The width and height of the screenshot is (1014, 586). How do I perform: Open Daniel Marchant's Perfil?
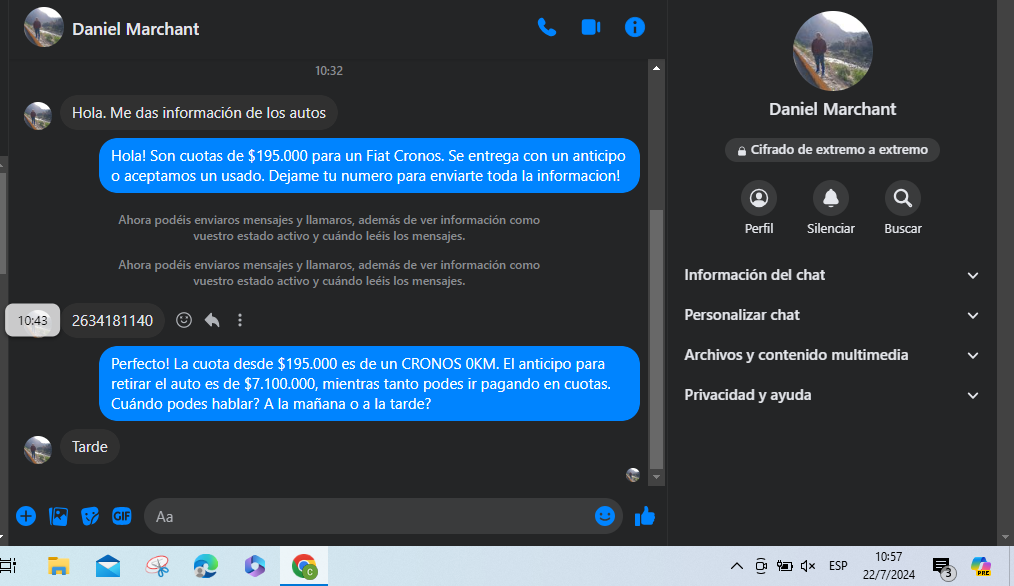point(759,198)
